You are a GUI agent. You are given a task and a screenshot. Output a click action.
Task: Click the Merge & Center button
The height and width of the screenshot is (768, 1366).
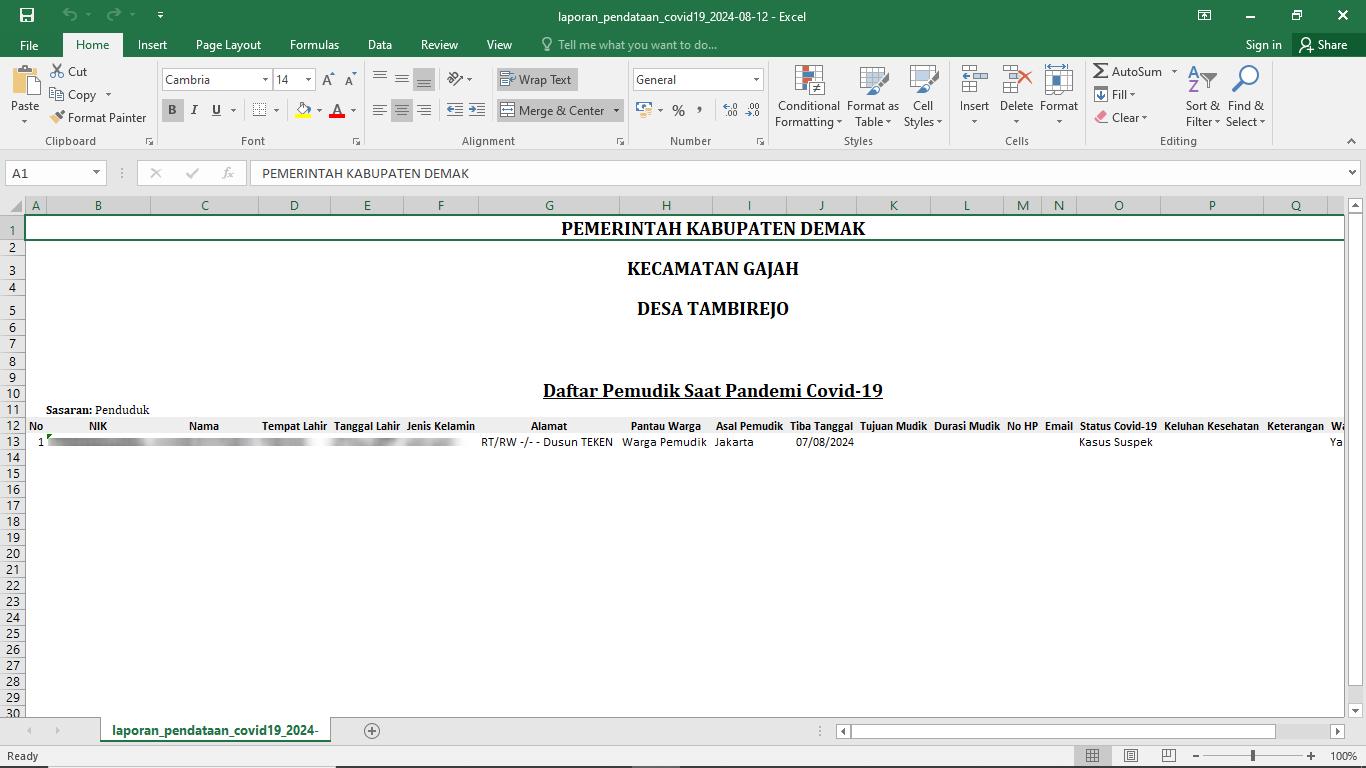coord(552,111)
